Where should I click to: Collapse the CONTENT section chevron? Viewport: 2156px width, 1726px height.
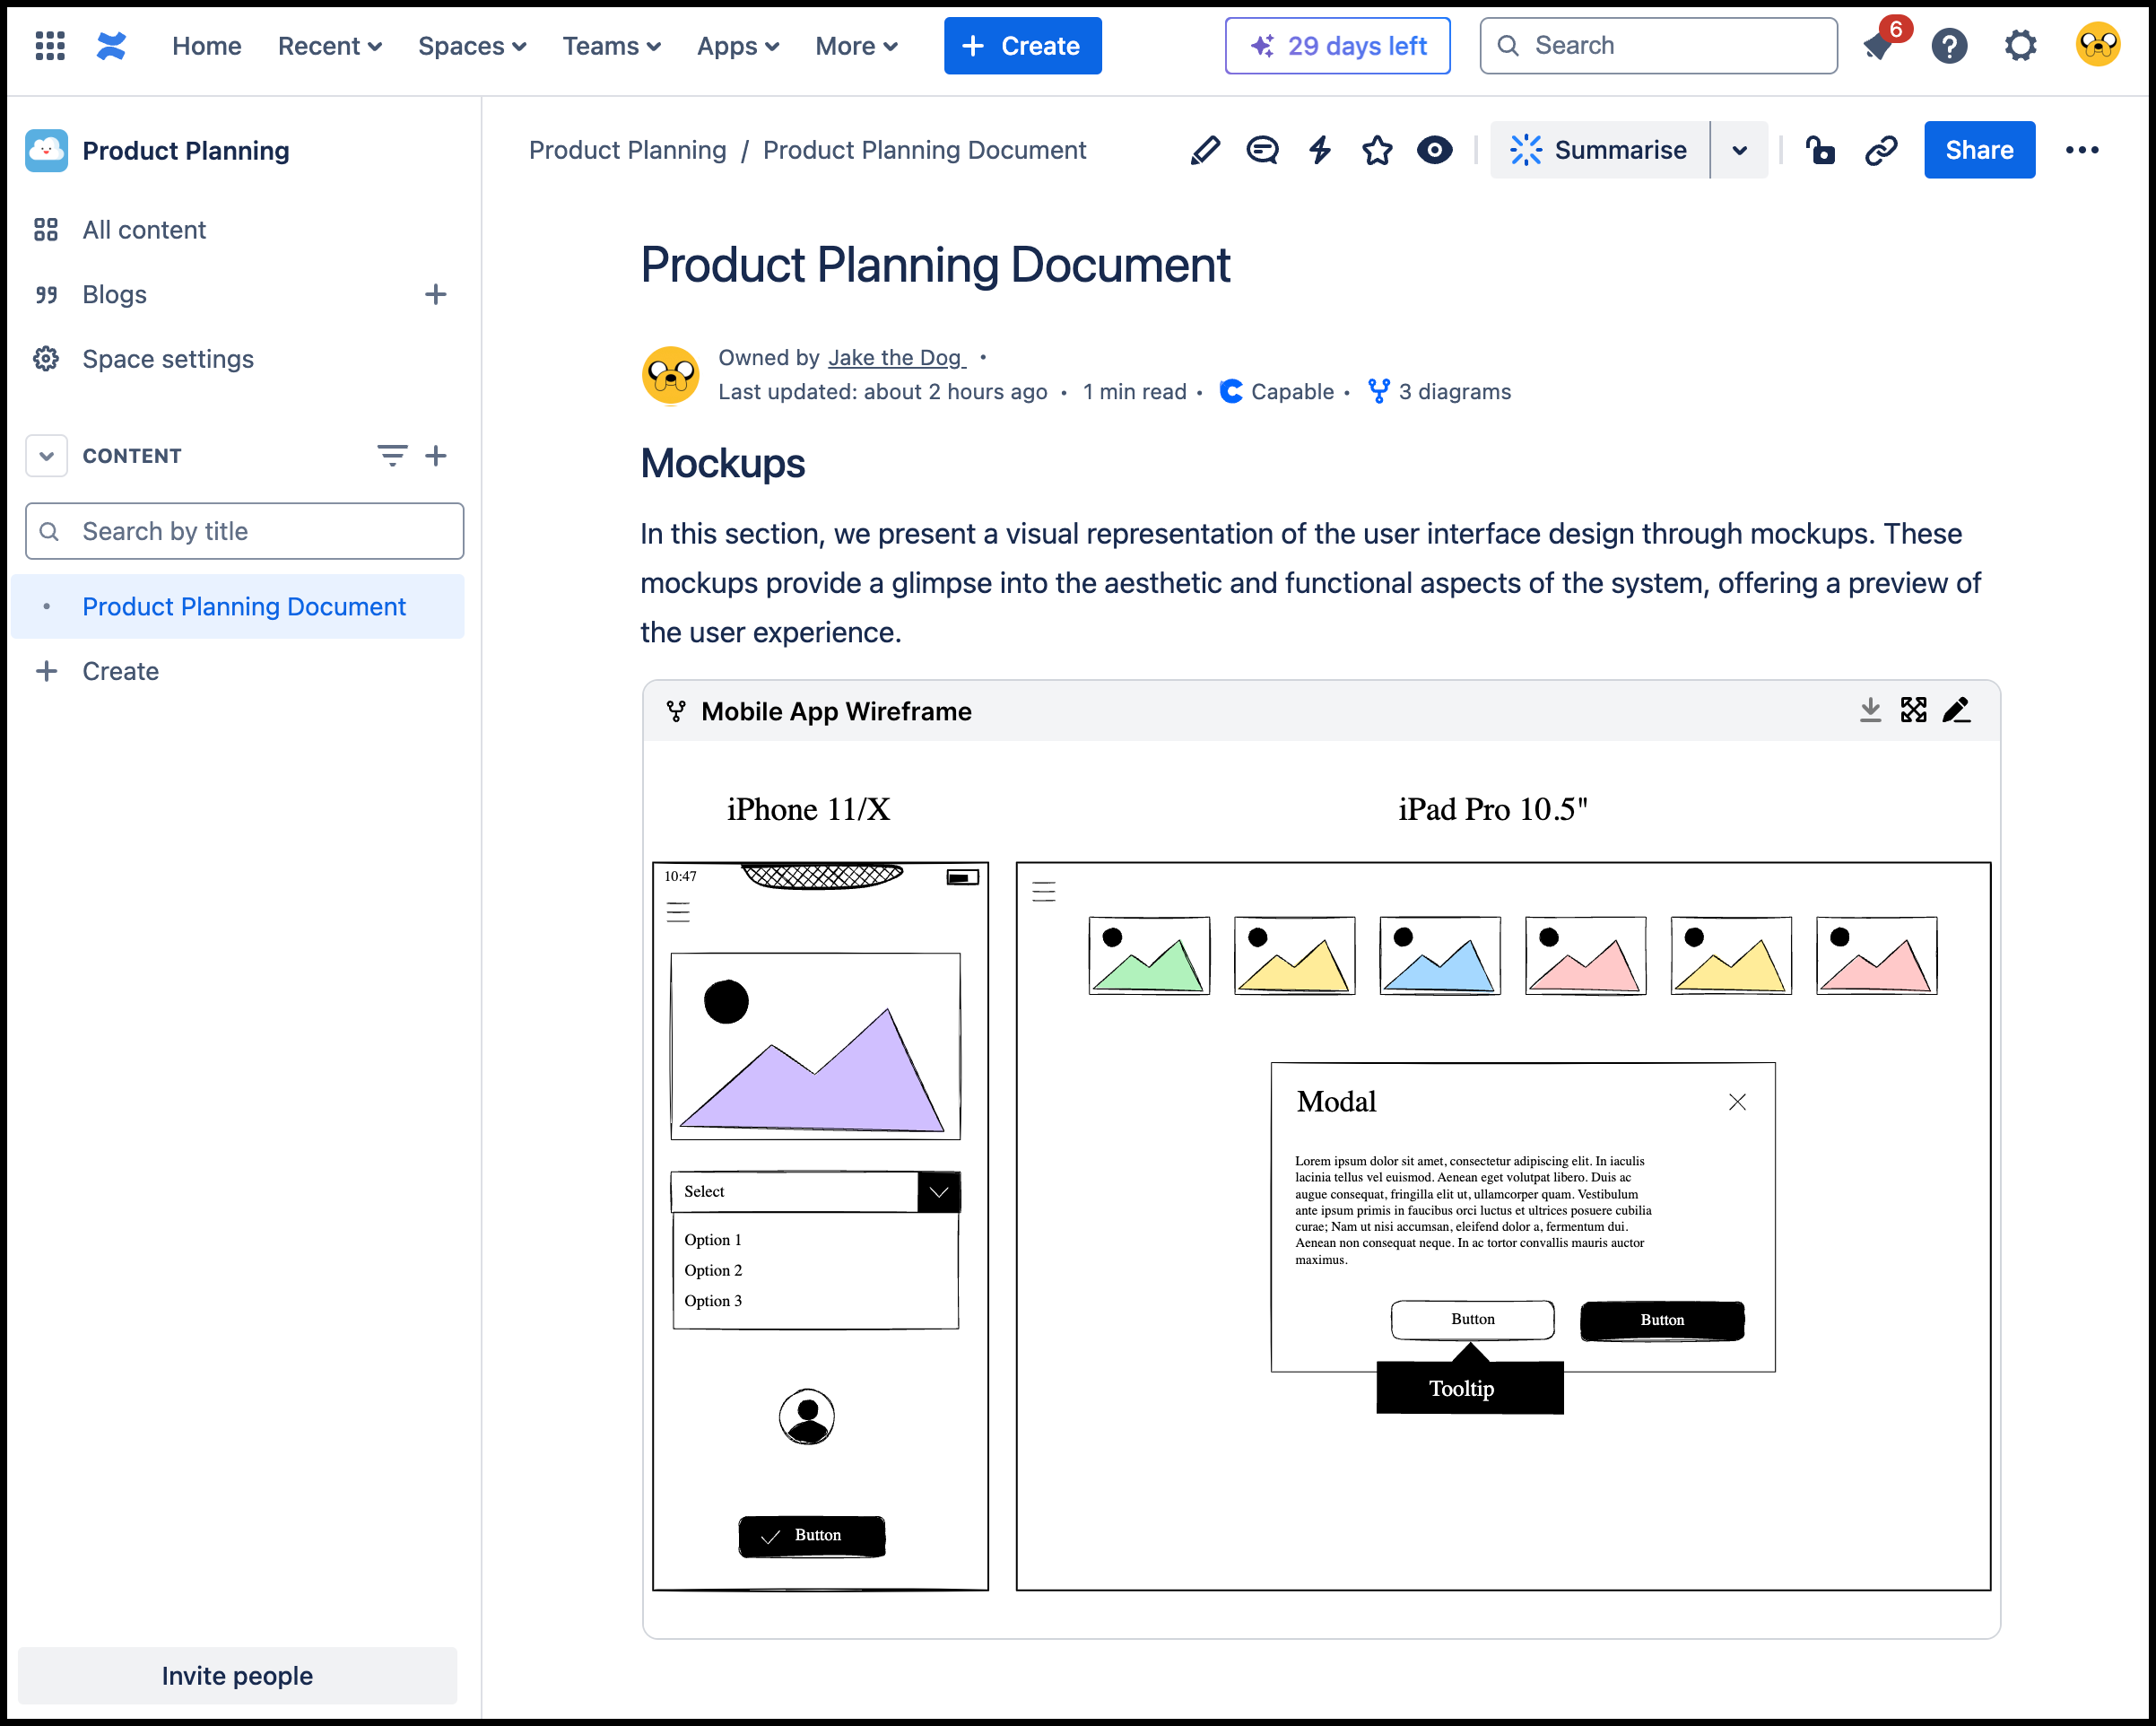(46, 456)
